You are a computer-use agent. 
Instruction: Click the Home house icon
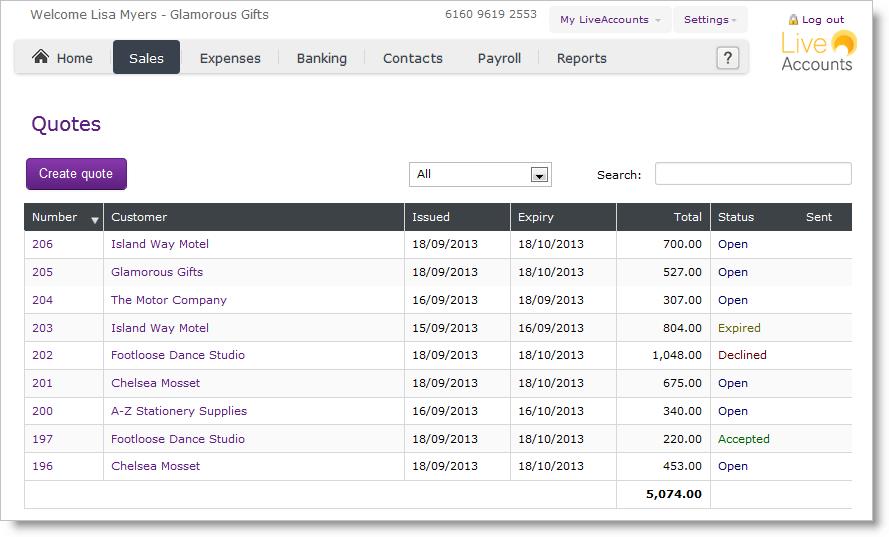[x=41, y=57]
